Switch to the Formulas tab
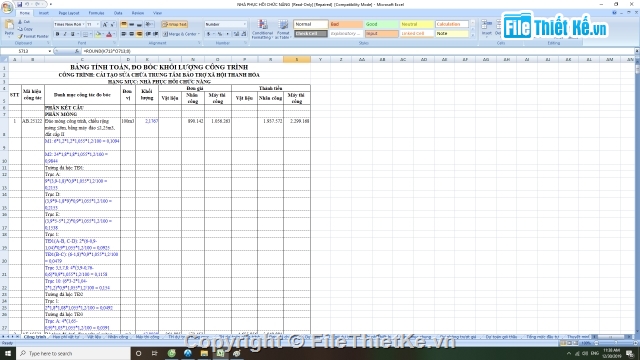This screenshot has height=360, width=640. [x=96, y=13]
